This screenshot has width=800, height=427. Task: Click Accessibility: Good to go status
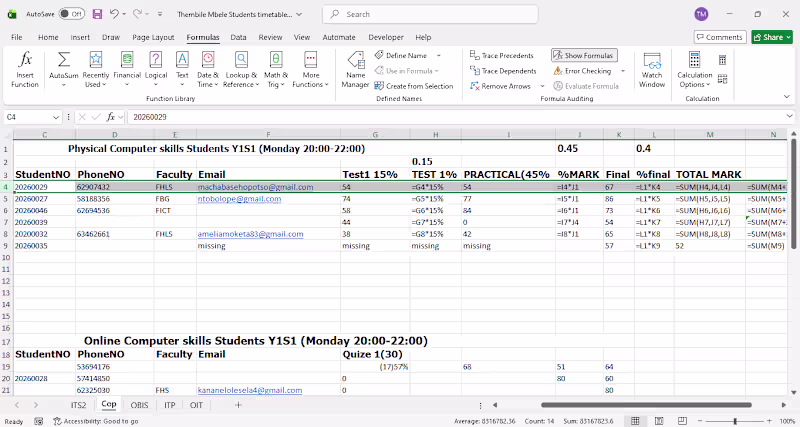96,421
